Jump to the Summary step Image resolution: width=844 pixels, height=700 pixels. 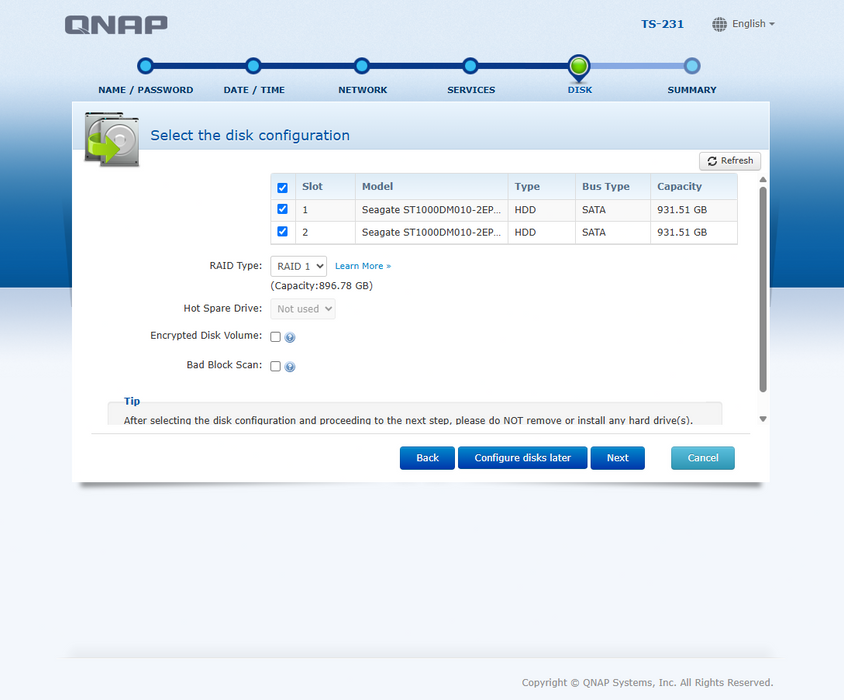[x=692, y=66]
